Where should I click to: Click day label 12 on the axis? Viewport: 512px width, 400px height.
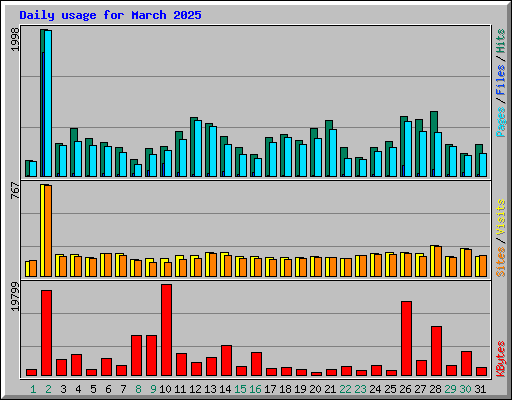pos(195,389)
